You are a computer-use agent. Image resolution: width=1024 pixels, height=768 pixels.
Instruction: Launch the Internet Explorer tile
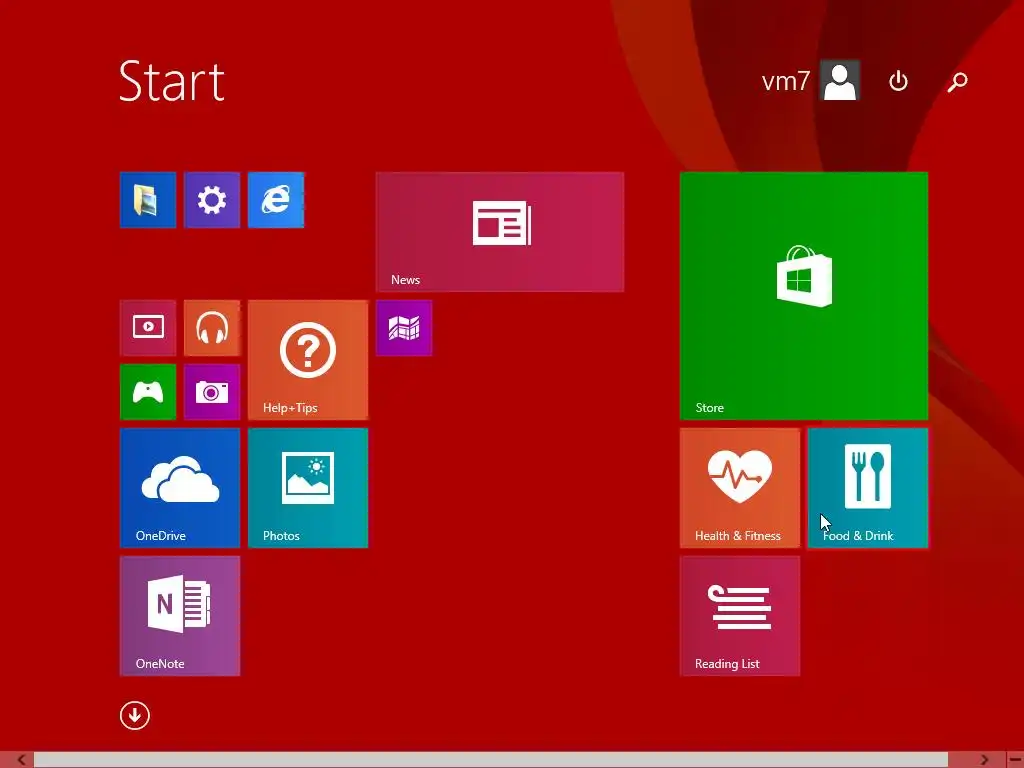point(276,200)
